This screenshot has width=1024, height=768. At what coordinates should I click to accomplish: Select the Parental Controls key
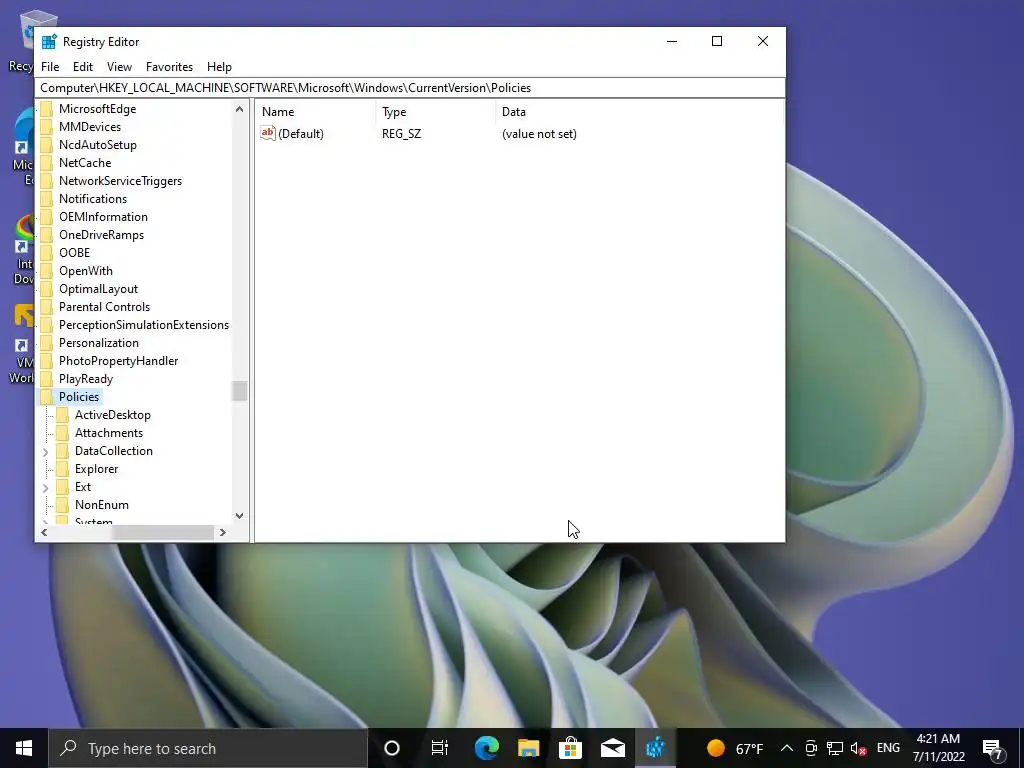point(104,307)
